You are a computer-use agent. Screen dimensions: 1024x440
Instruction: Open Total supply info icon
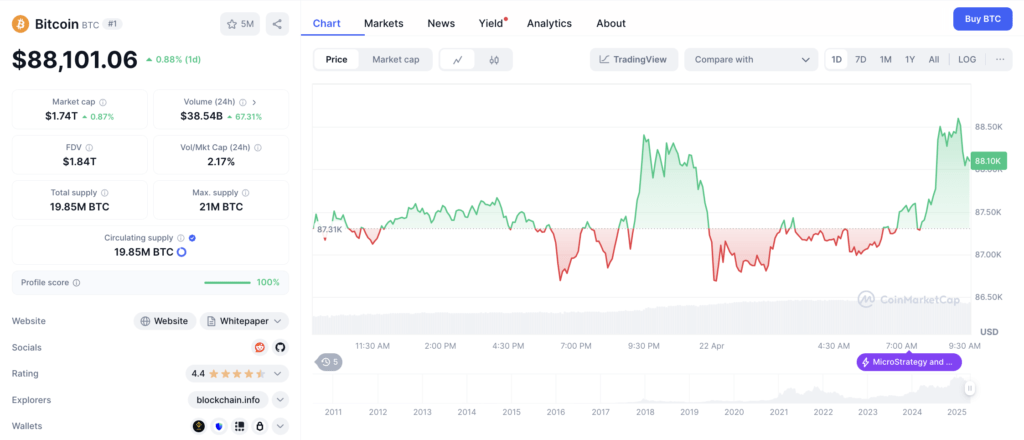pos(105,193)
